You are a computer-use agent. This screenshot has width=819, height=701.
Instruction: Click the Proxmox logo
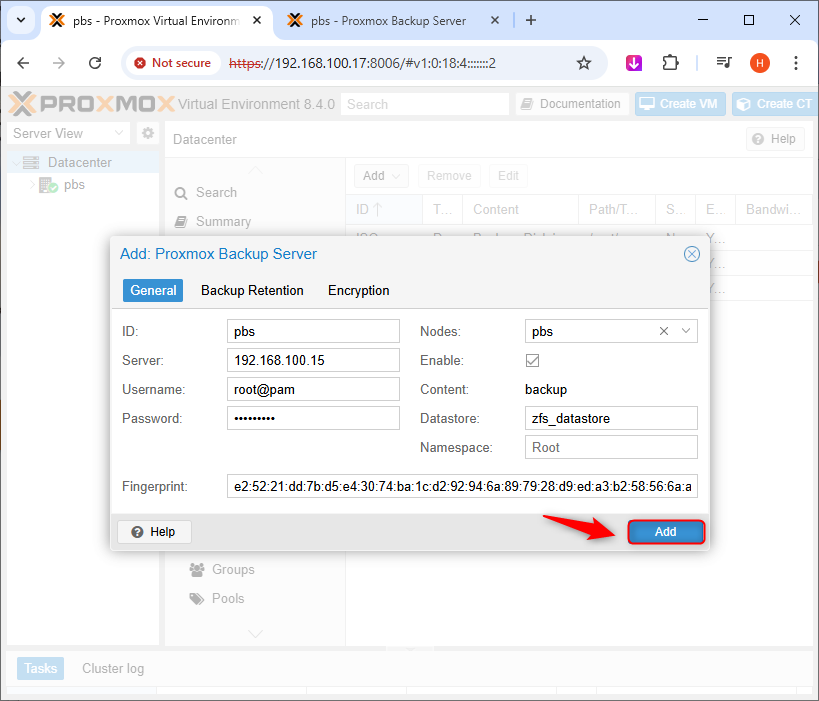92,103
